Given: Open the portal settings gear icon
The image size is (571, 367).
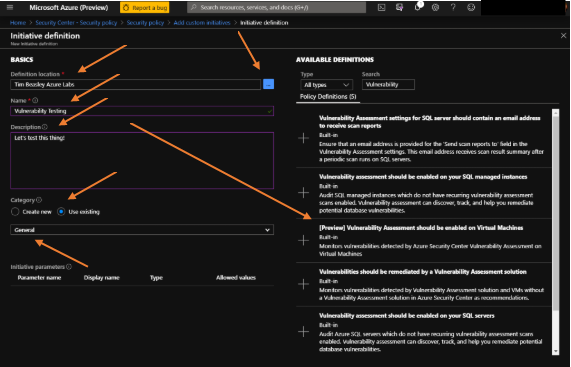Looking at the screenshot, I should point(435,7).
